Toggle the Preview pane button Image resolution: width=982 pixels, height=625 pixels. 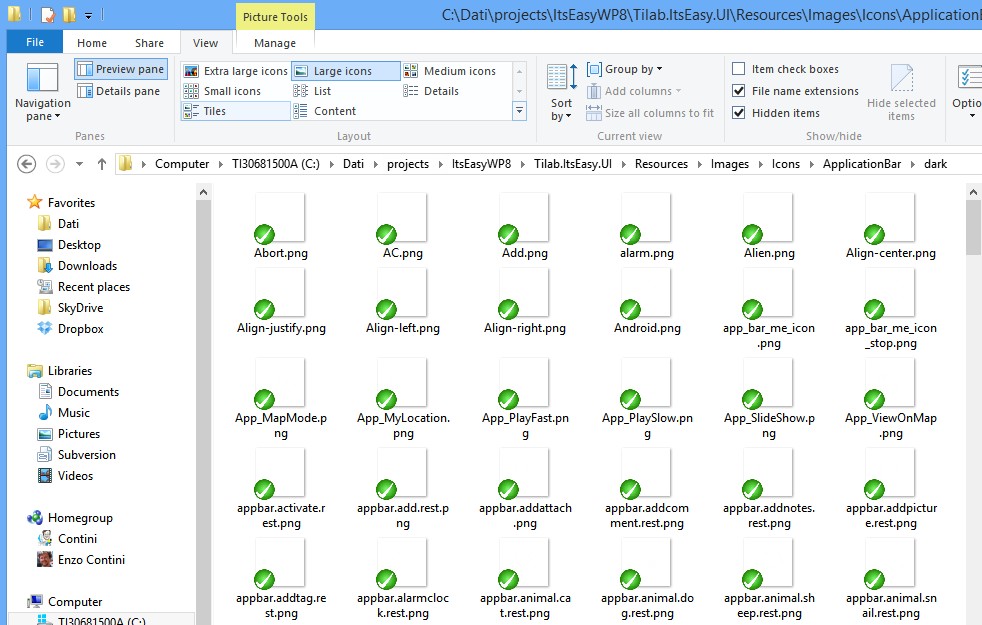[120, 69]
